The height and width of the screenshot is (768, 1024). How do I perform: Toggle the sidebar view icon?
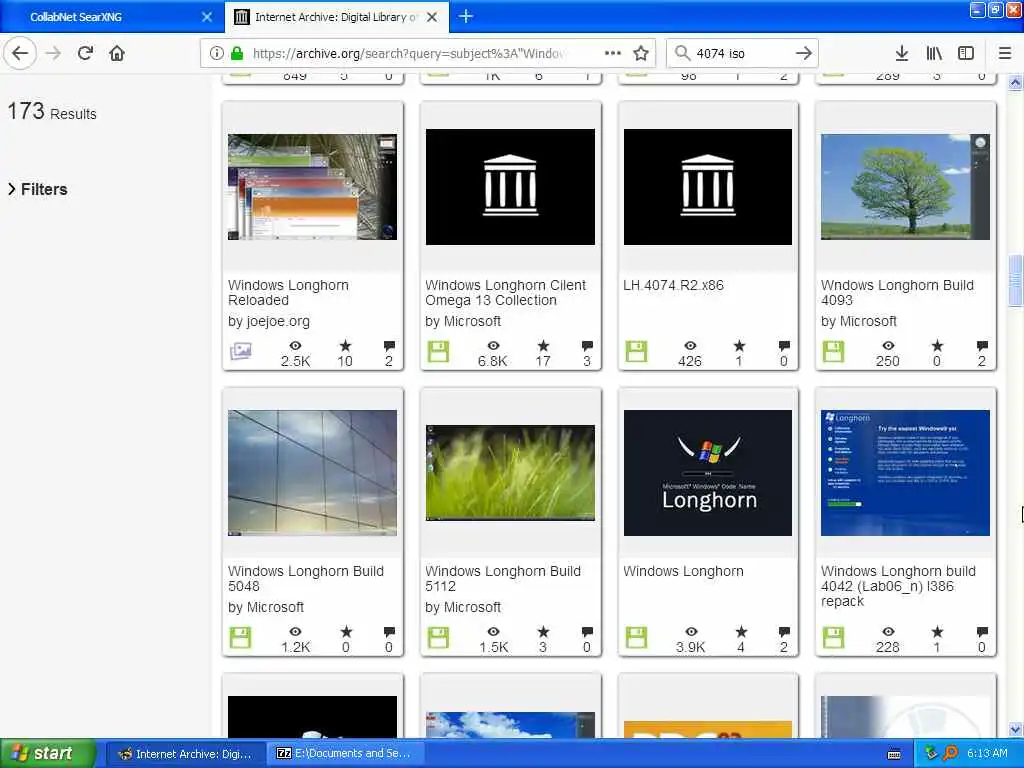(x=966, y=53)
